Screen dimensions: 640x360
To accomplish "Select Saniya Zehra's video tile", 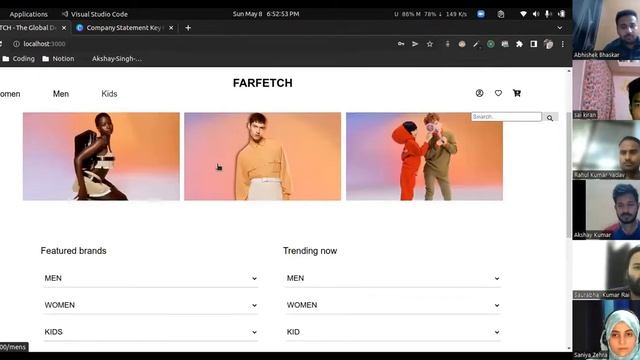I will coord(606,330).
